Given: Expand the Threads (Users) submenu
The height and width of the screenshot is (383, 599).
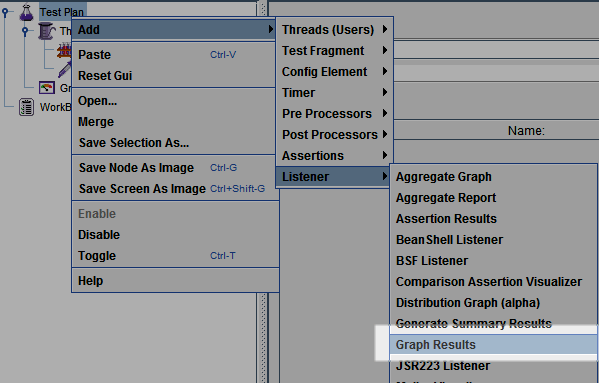Looking at the screenshot, I should click(334, 29).
